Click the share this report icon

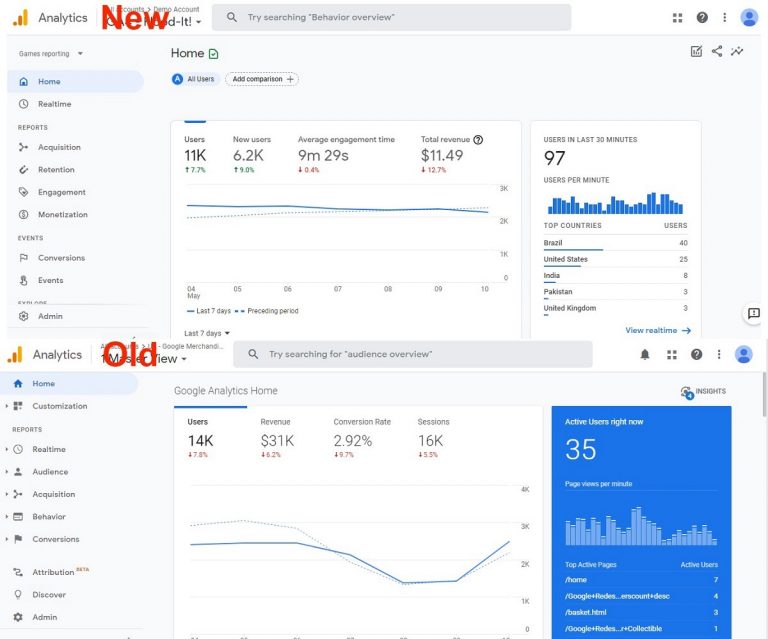(x=717, y=51)
